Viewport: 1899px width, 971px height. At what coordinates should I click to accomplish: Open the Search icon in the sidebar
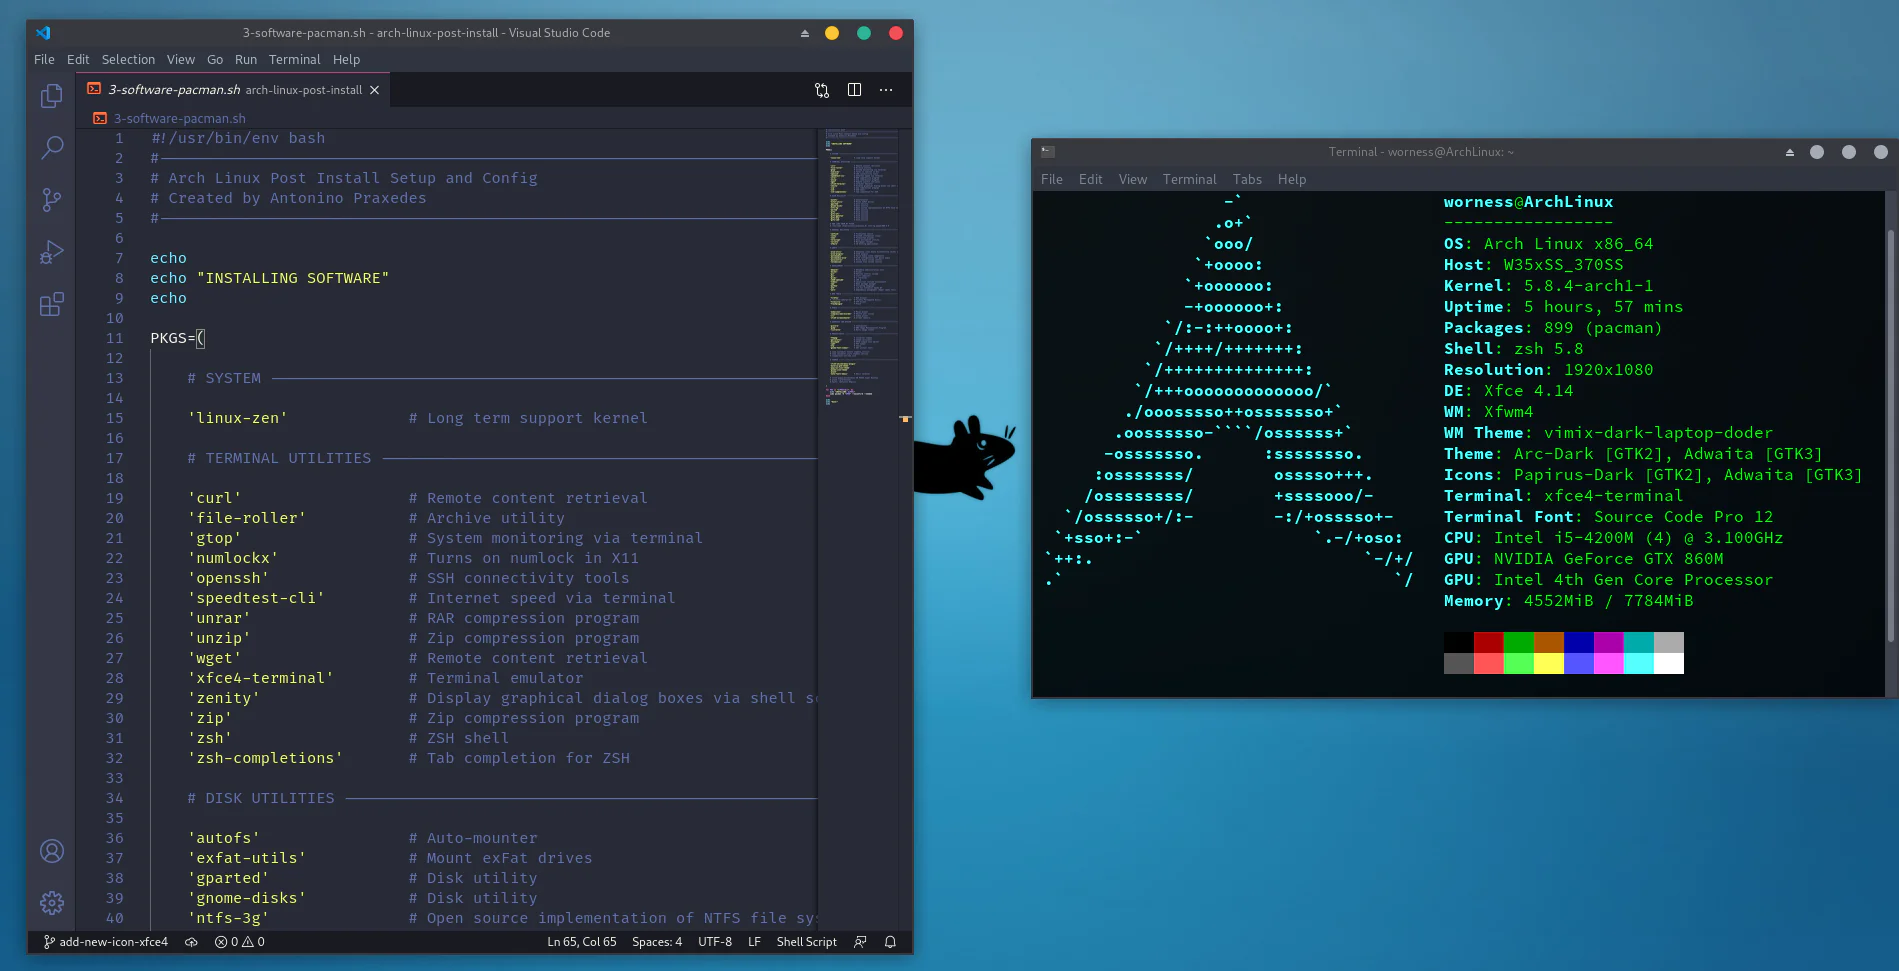click(51, 148)
